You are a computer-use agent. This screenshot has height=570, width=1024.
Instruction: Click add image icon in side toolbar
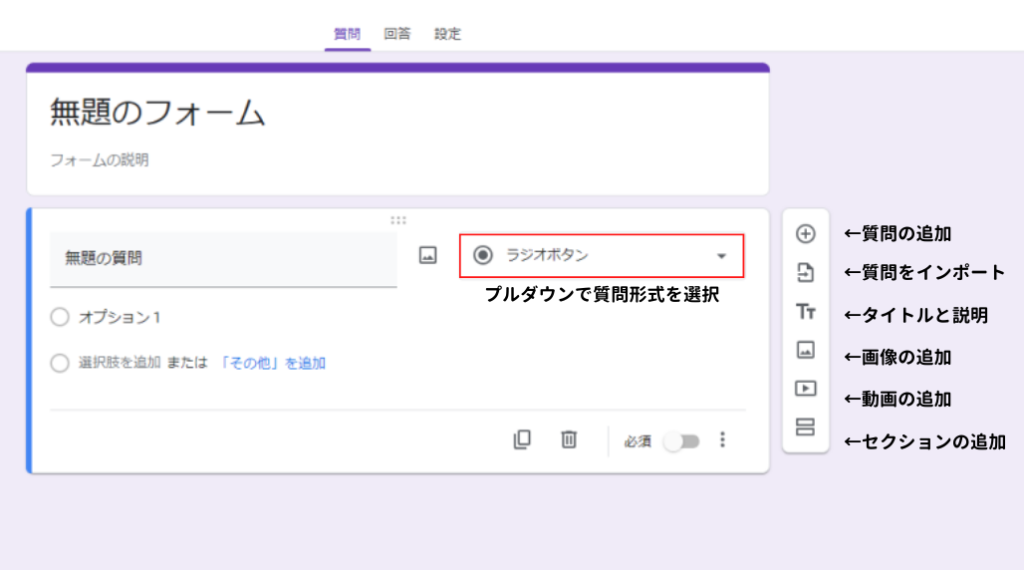805,350
